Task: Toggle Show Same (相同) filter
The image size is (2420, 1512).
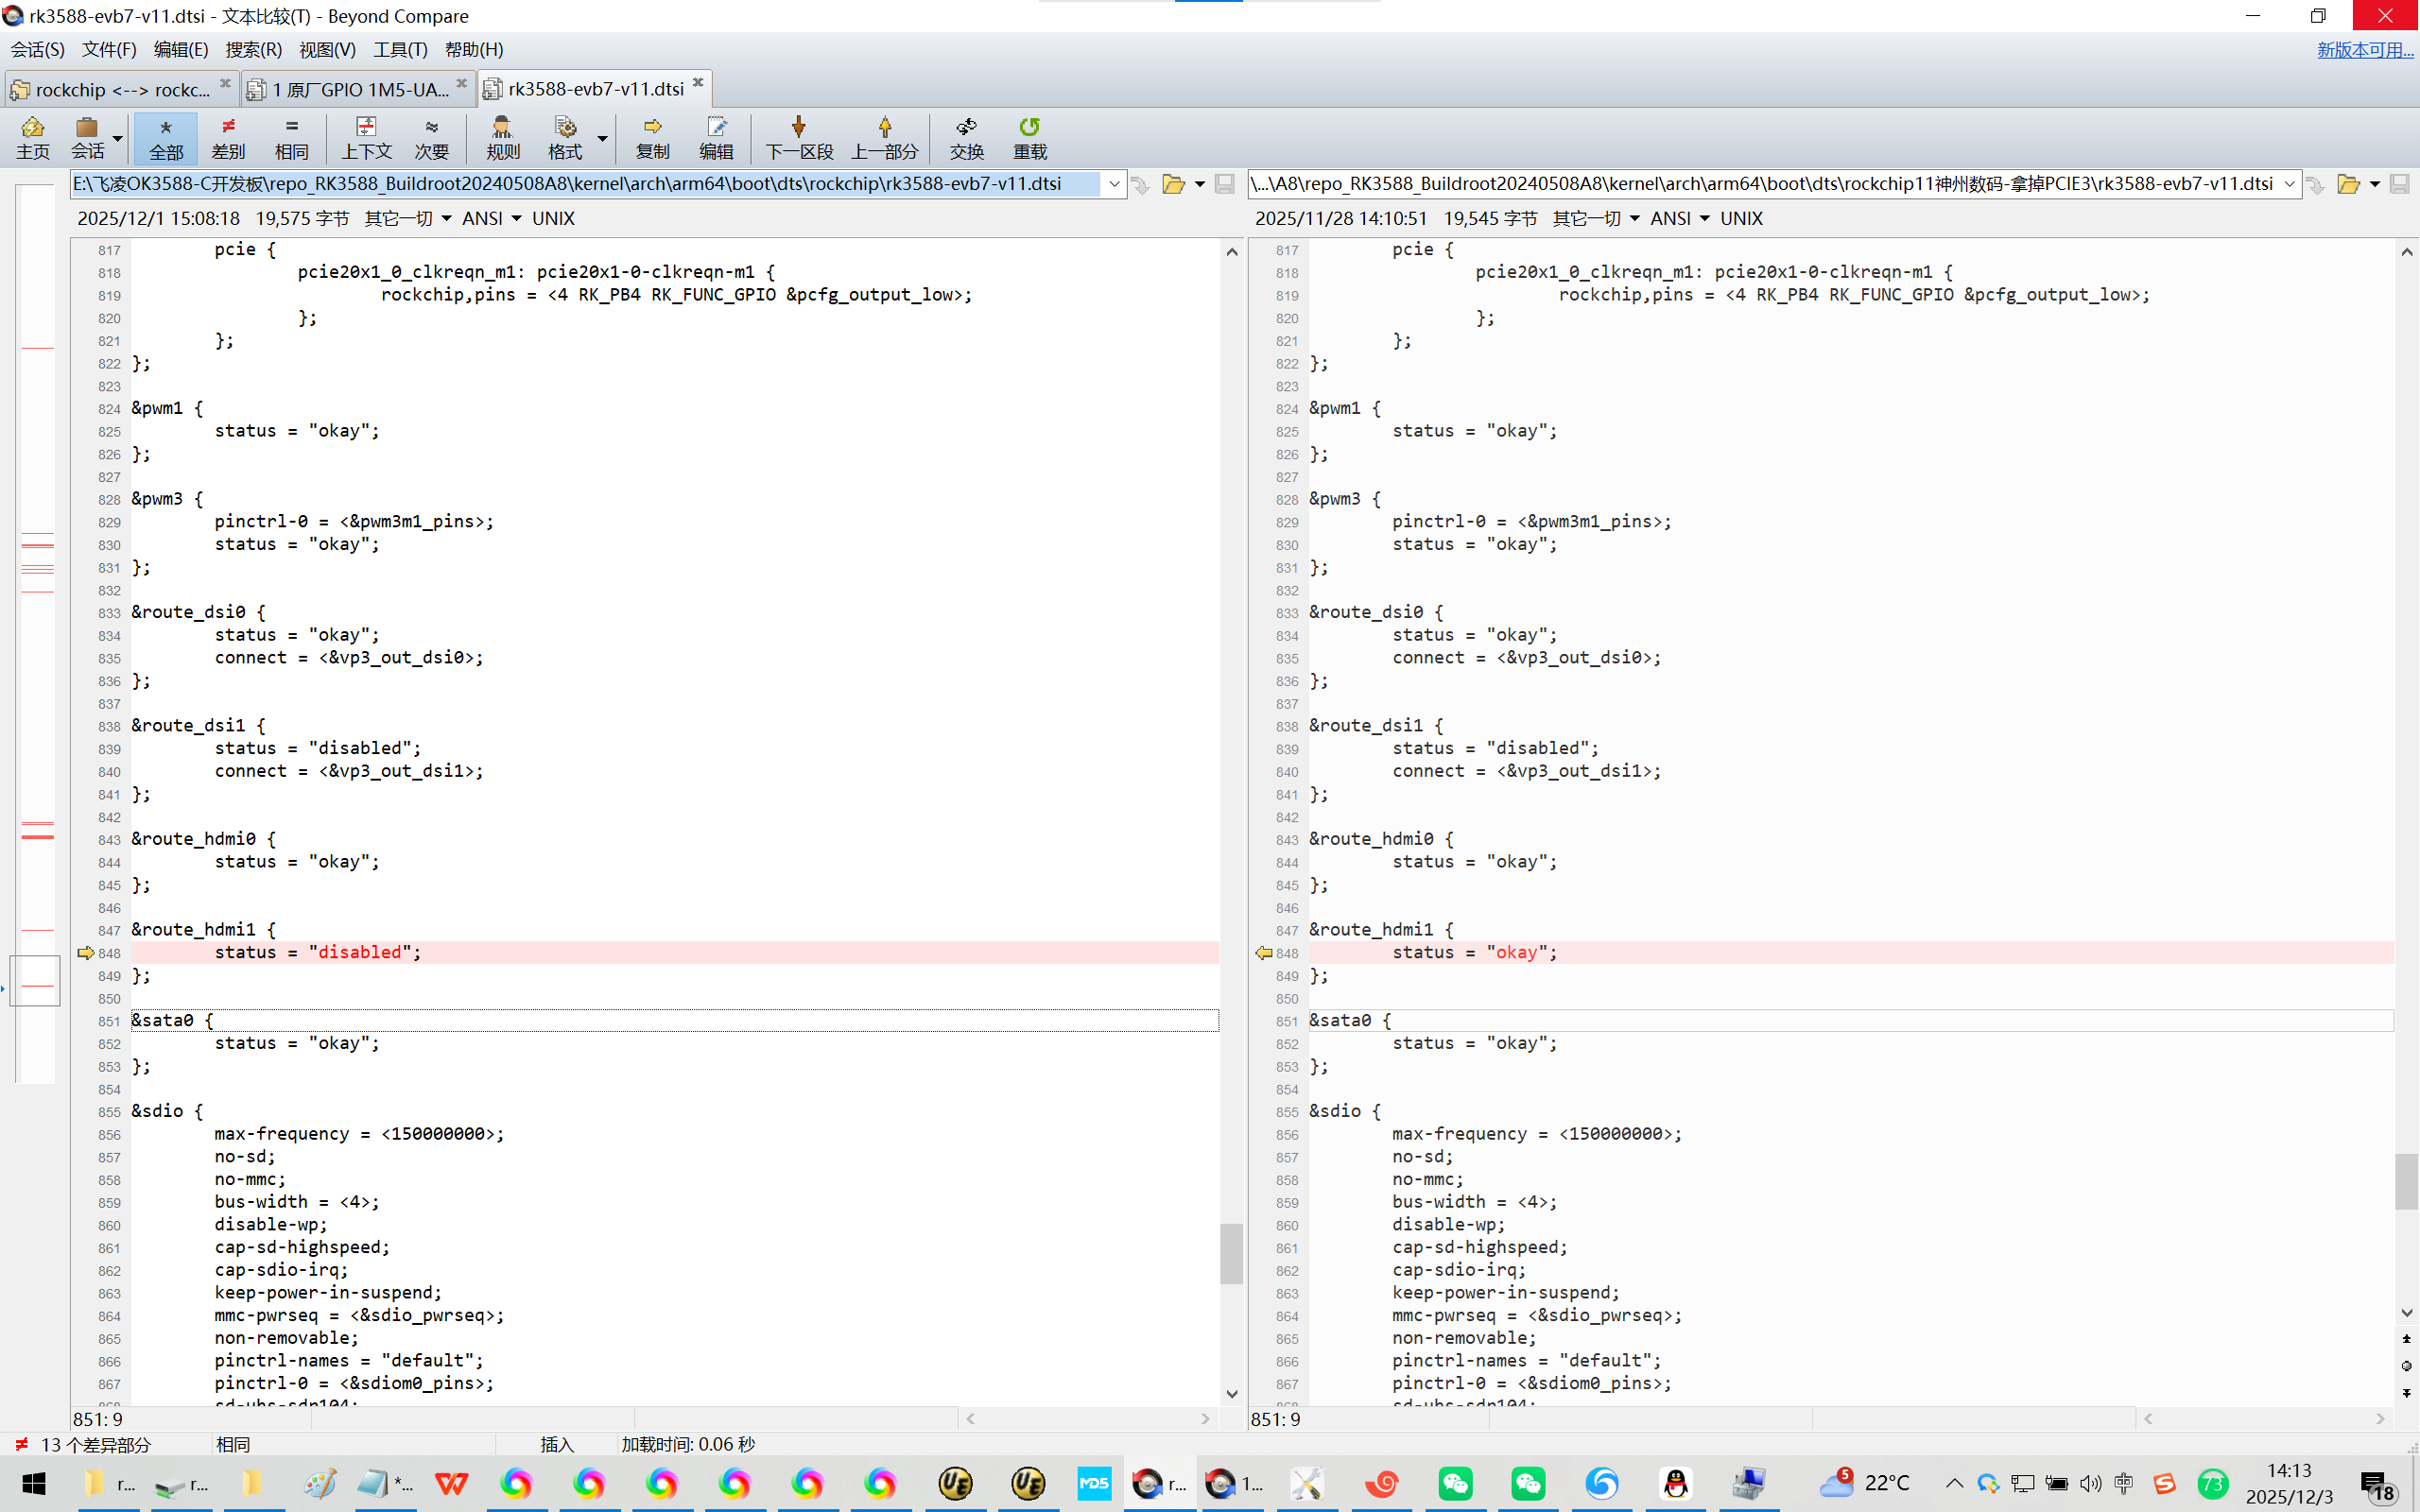Action: pyautogui.click(x=291, y=137)
